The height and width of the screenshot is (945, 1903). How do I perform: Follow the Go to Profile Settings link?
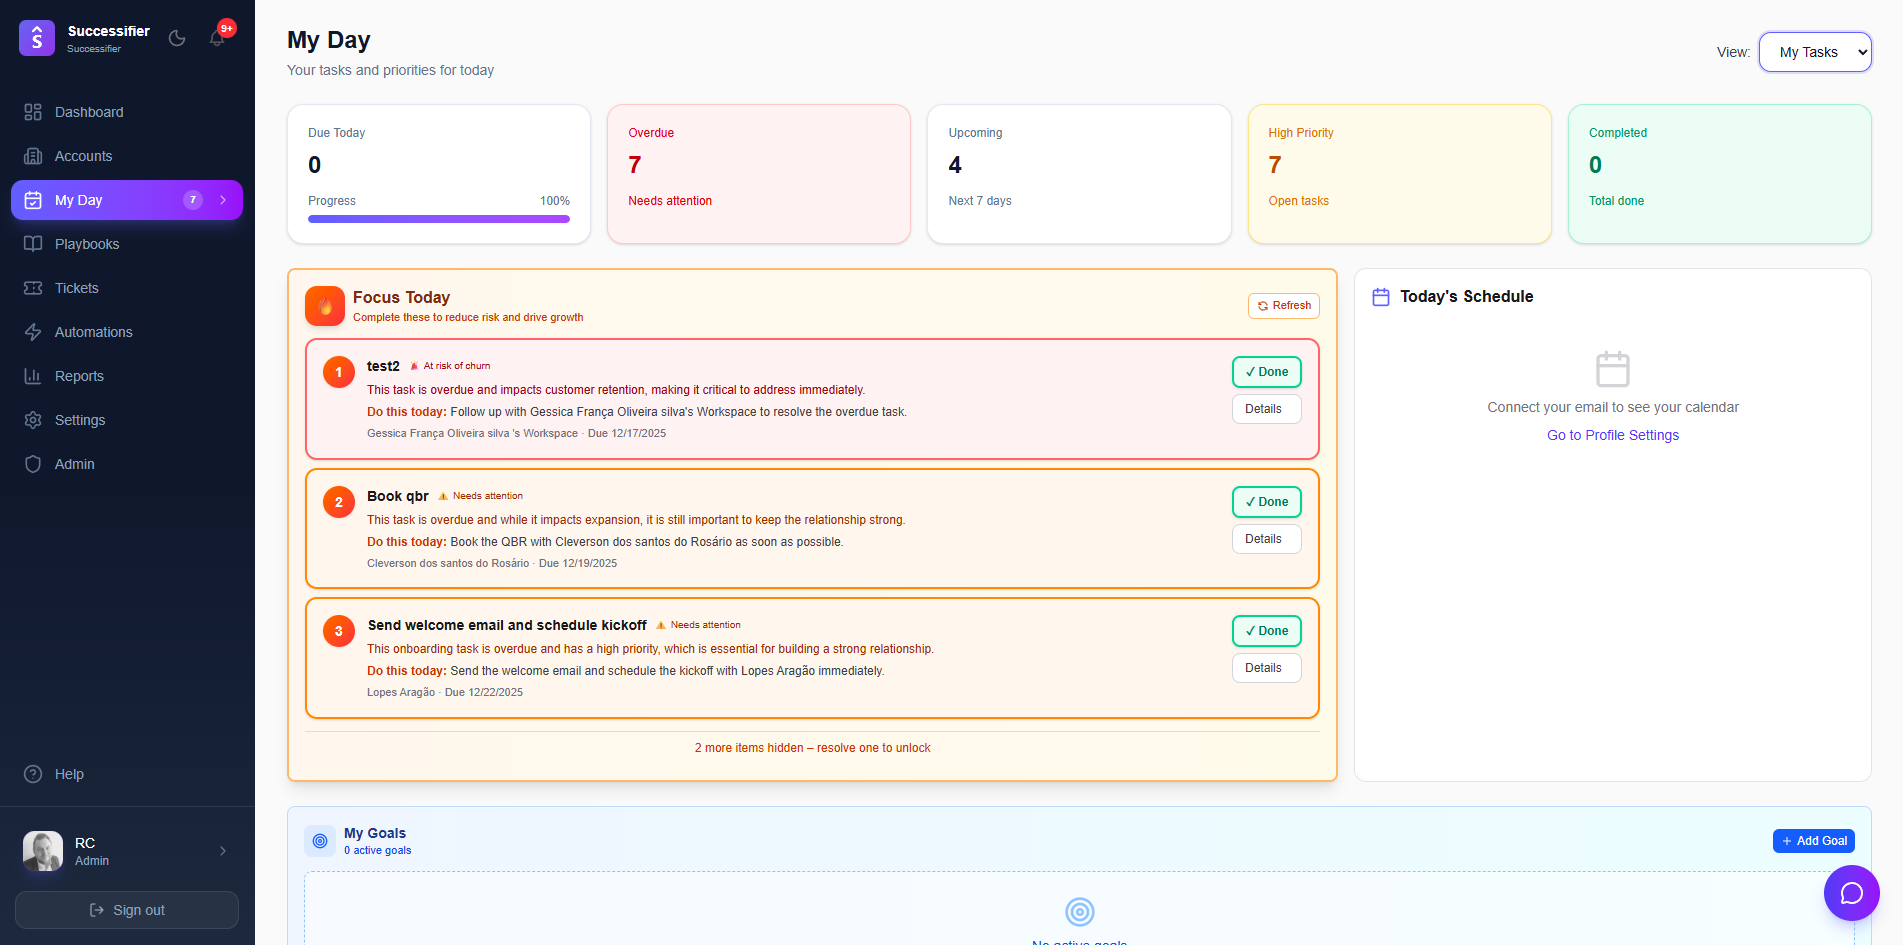[x=1612, y=435]
